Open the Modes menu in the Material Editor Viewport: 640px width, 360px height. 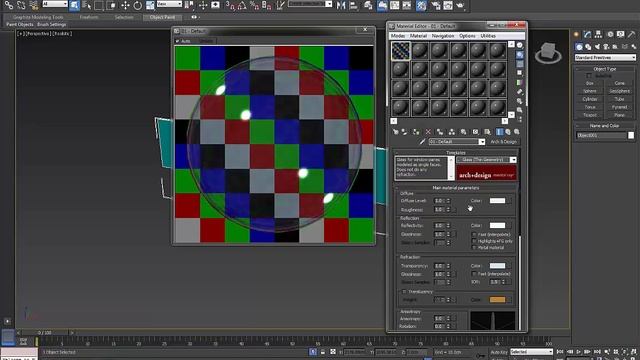(x=398, y=36)
